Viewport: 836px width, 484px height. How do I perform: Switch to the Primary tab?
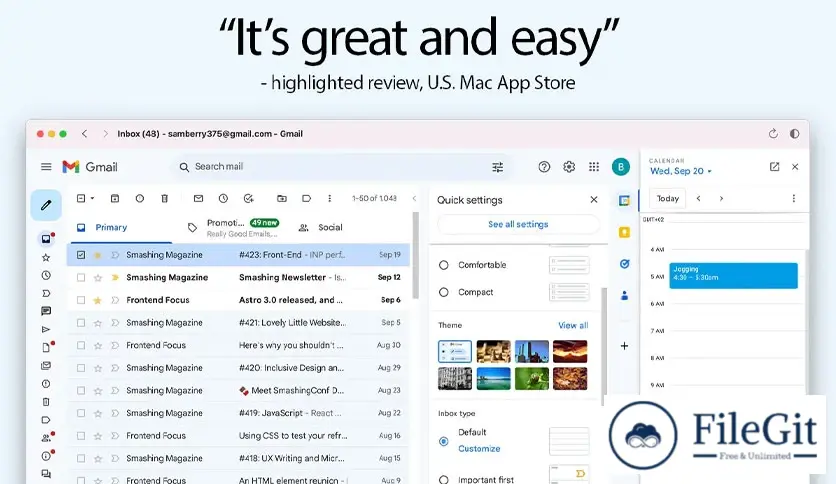(120, 228)
